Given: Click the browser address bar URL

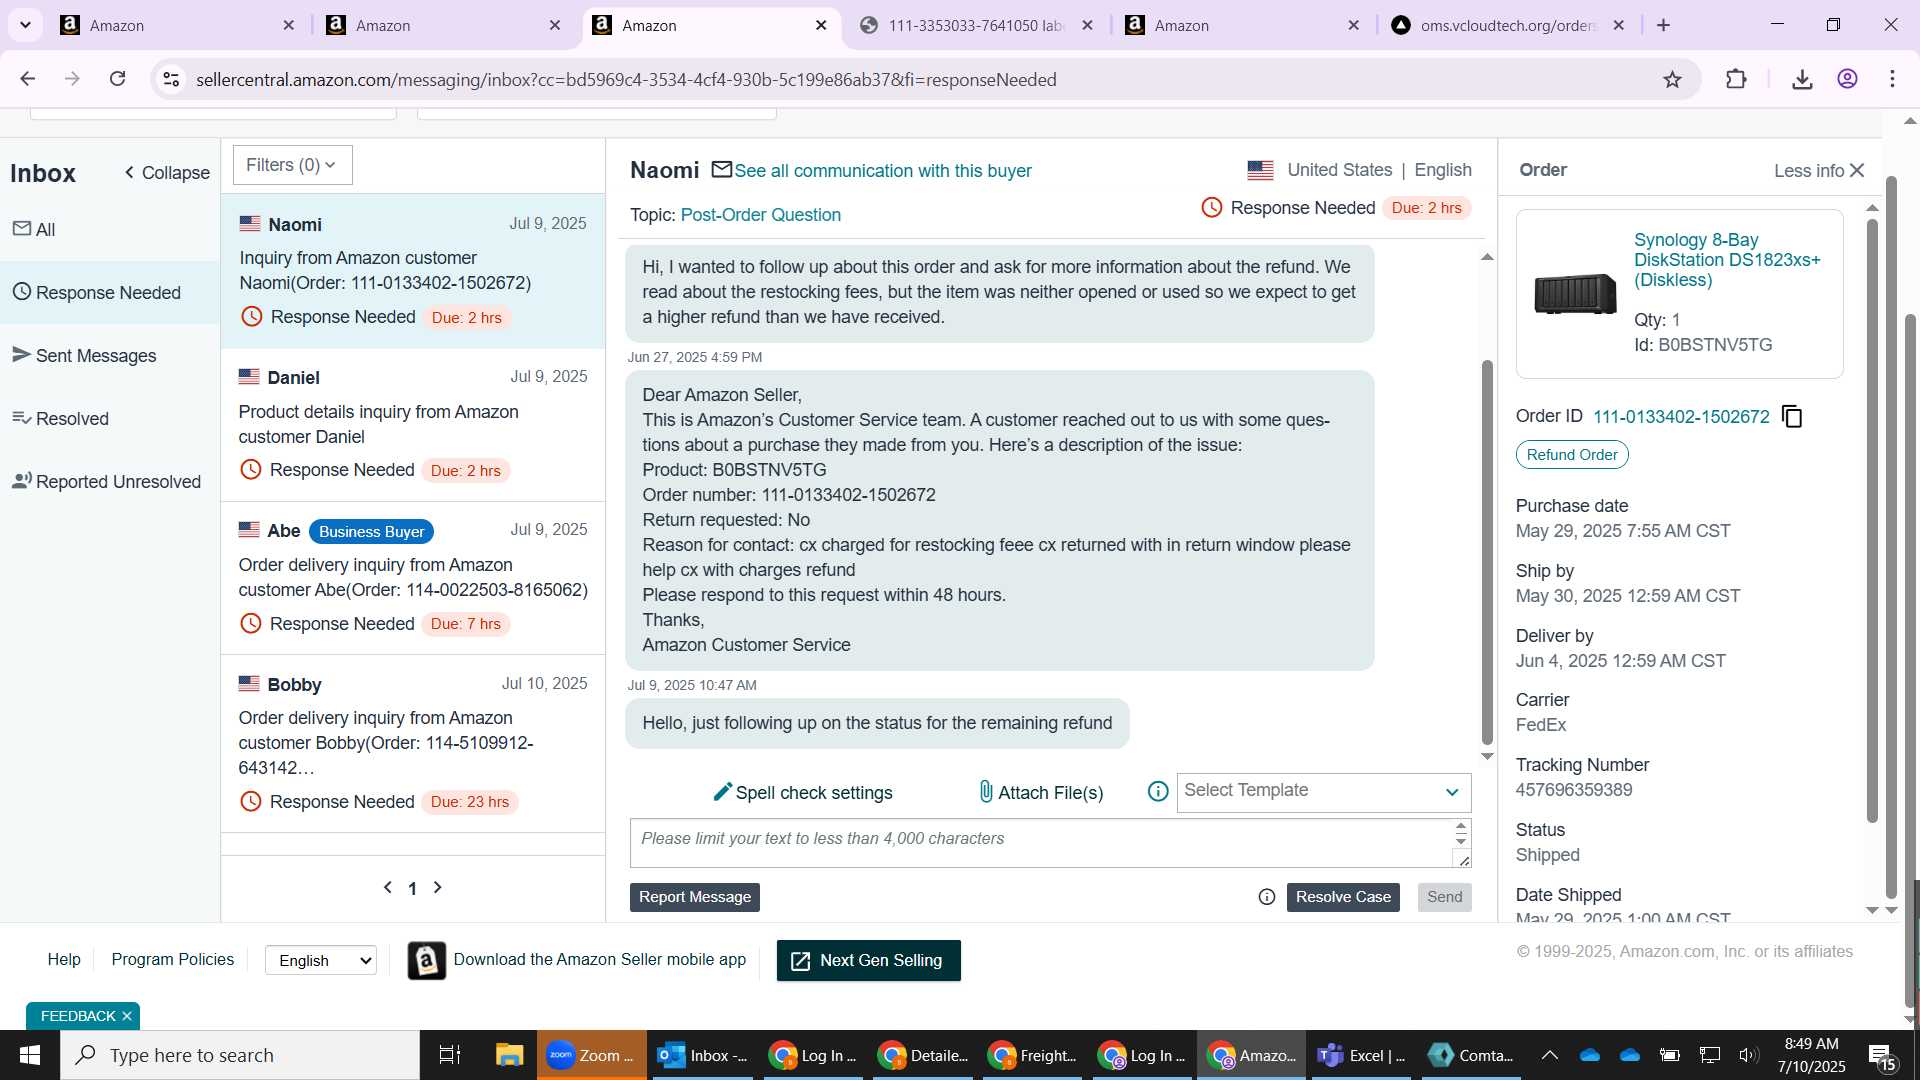Looking at the screenshot, I should 626,79.
